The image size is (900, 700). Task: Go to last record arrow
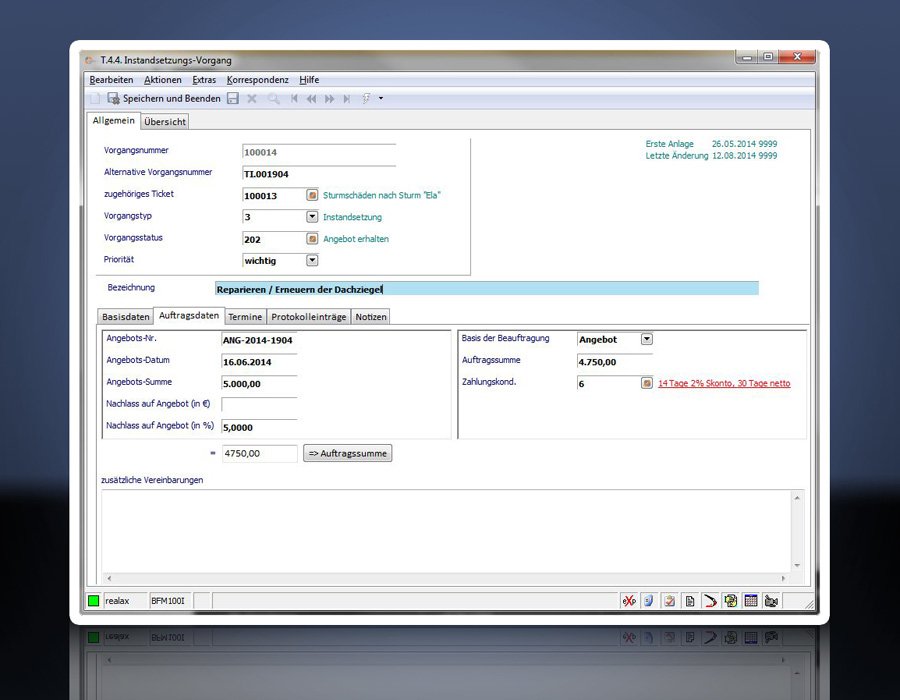[x=347, y=99]
